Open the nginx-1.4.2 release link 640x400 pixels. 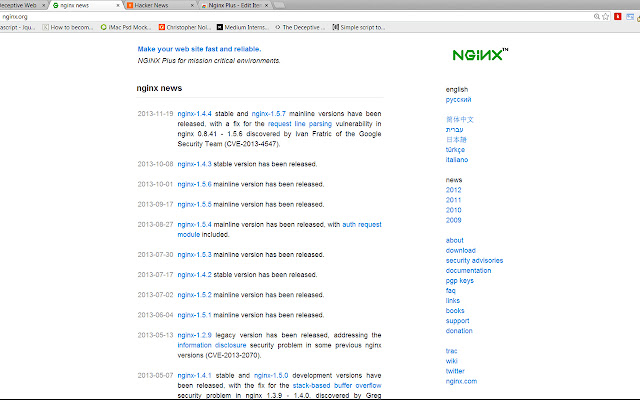coord(194,275)
